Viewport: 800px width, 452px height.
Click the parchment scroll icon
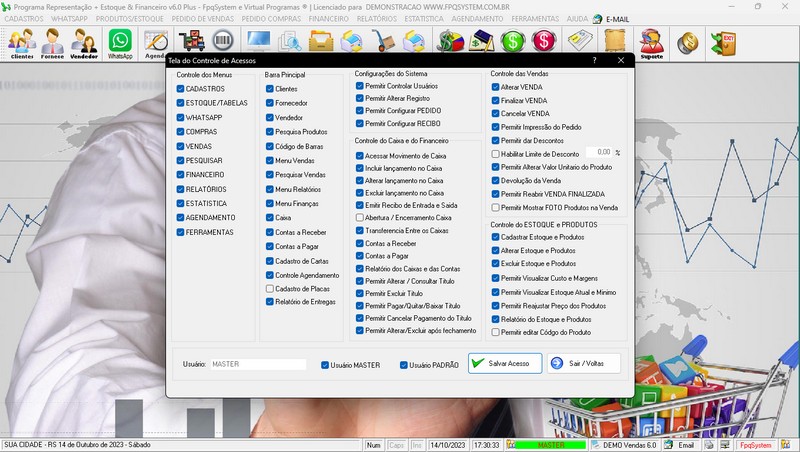point(615,41)
